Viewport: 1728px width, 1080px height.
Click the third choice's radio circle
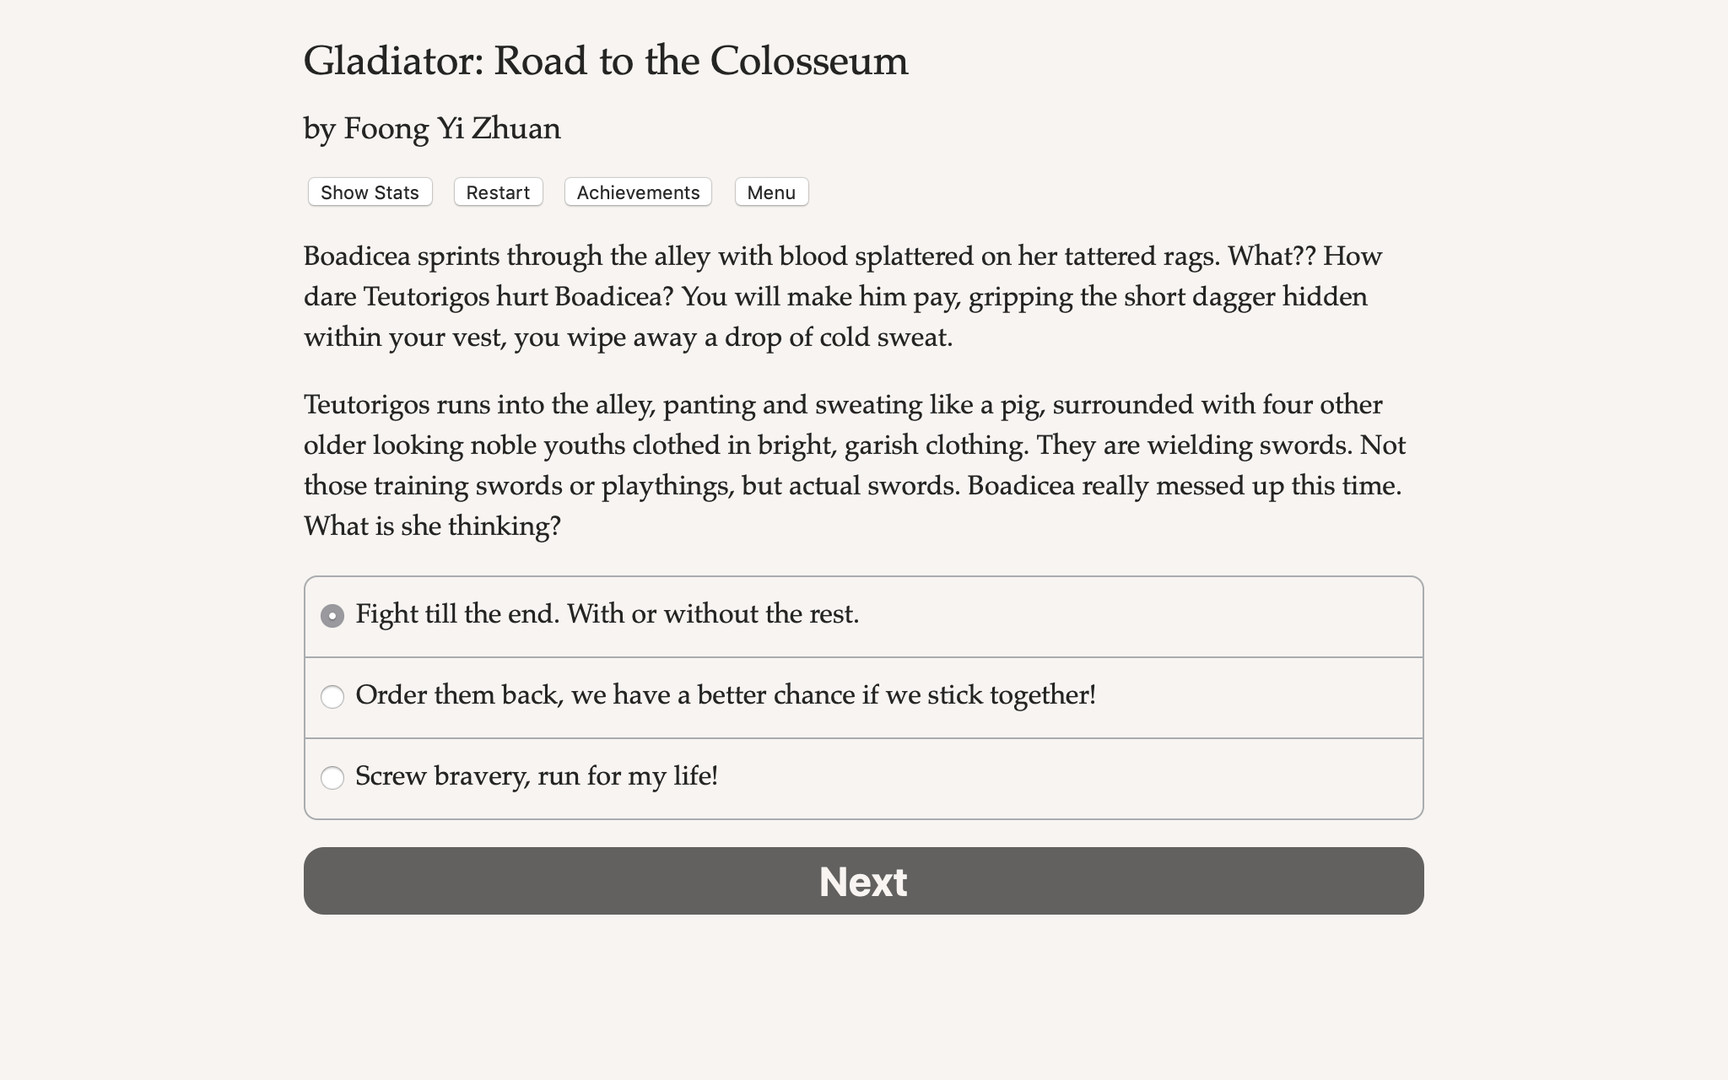coord(331,777)
